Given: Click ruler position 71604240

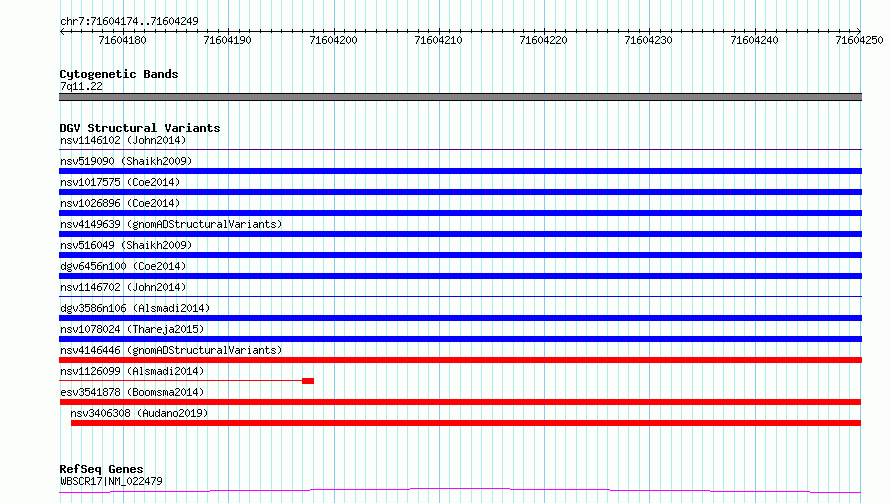Looking at the screenshot, I should tap(754, 40).
